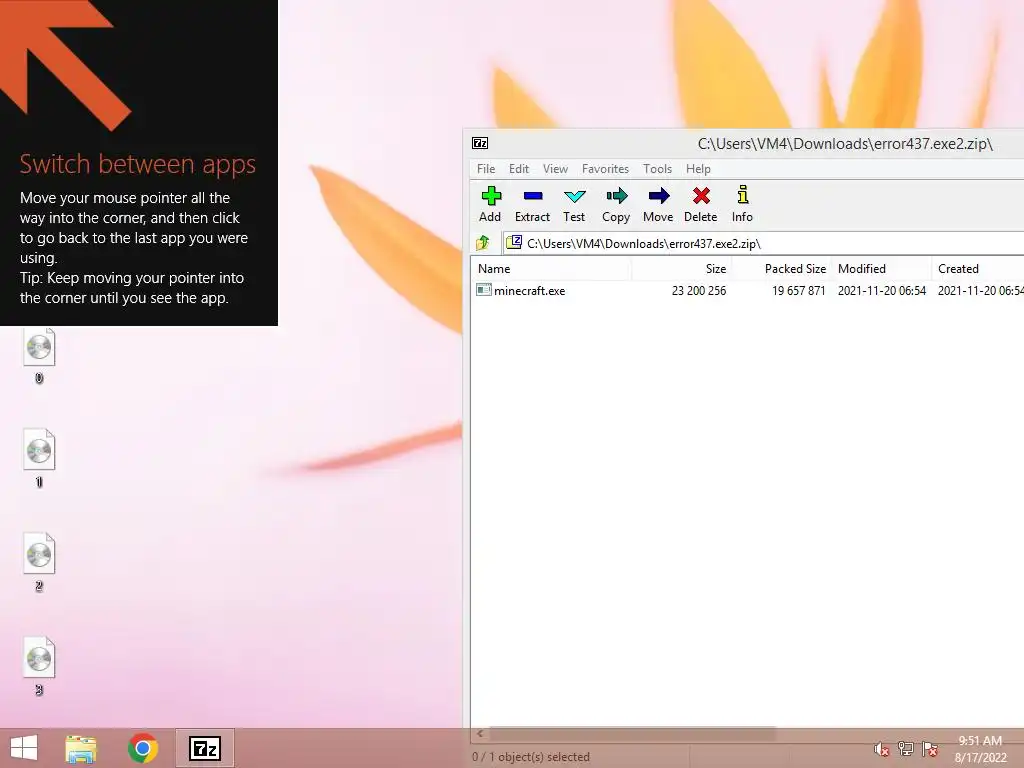This screenshot has width=1024, height=768.
Task: Click size value 23 200 256
Action: (699, 291)
